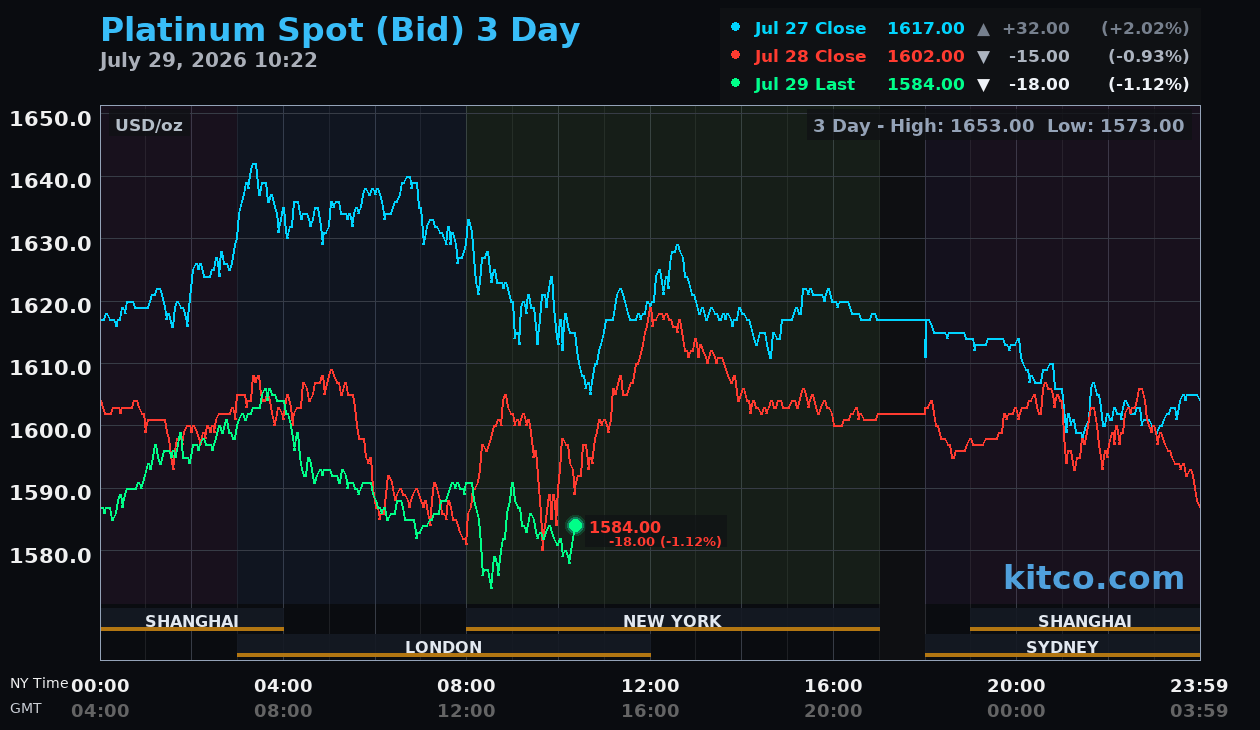Click the 00:00 NY time tick
1260x730 pixels.
[x=100, y=686]
